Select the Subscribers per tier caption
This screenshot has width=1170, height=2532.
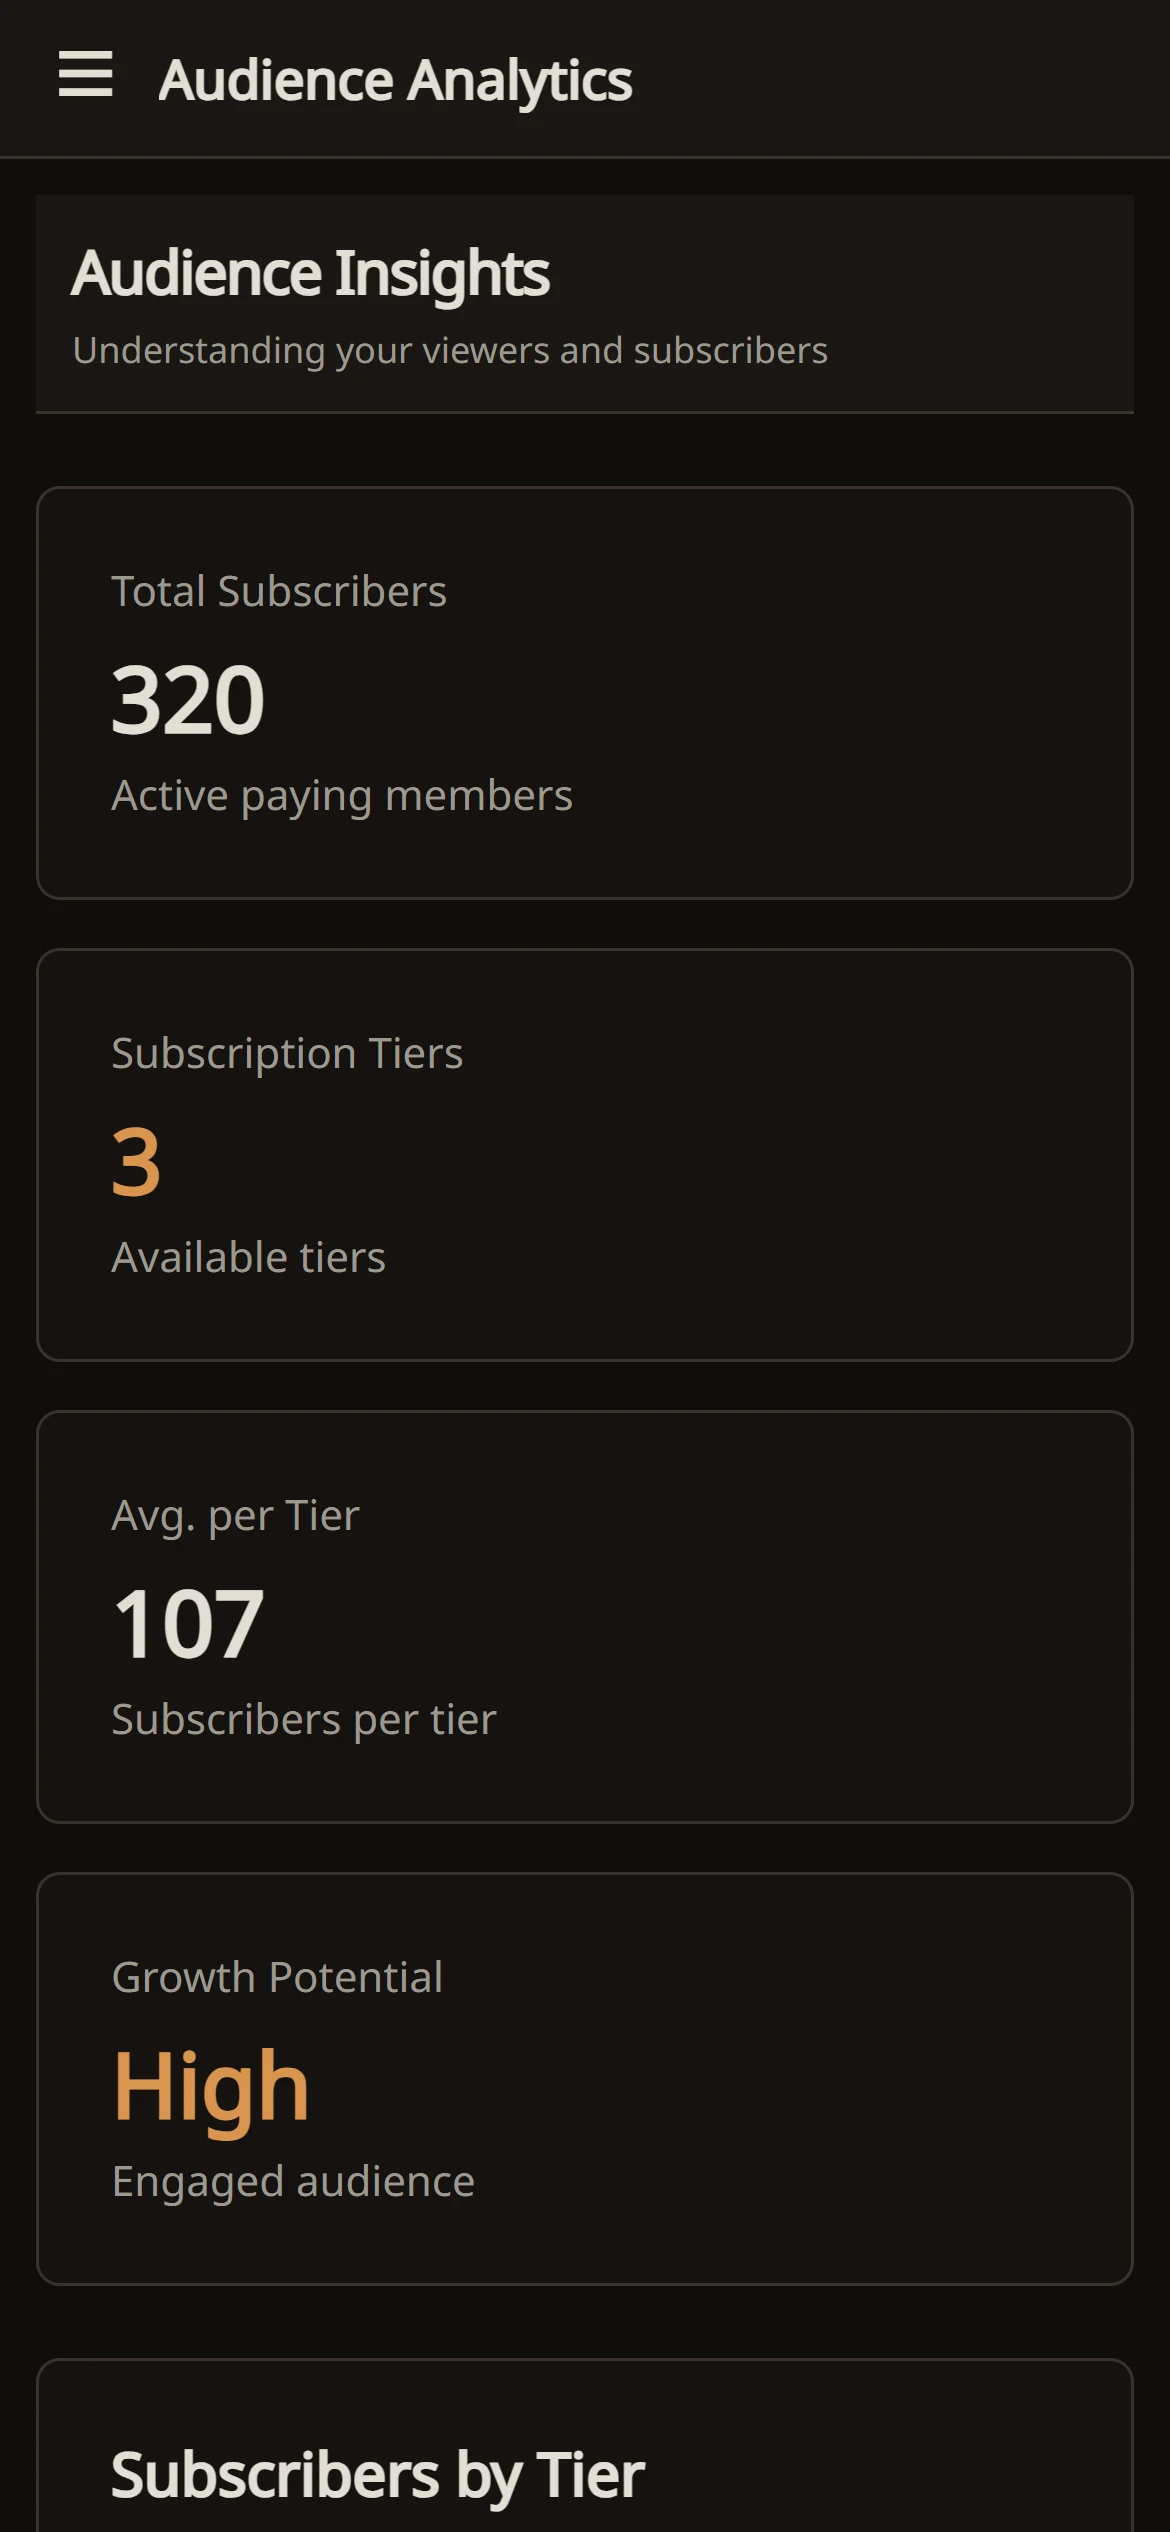tap(304, 1720)
